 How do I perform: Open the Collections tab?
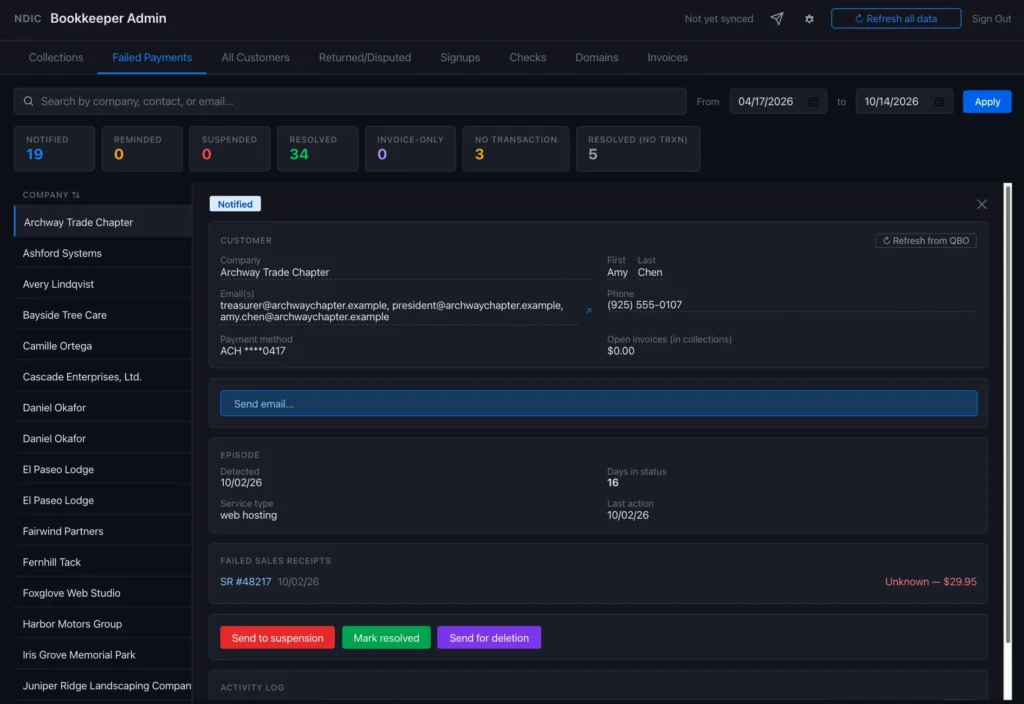pos(56,57)
